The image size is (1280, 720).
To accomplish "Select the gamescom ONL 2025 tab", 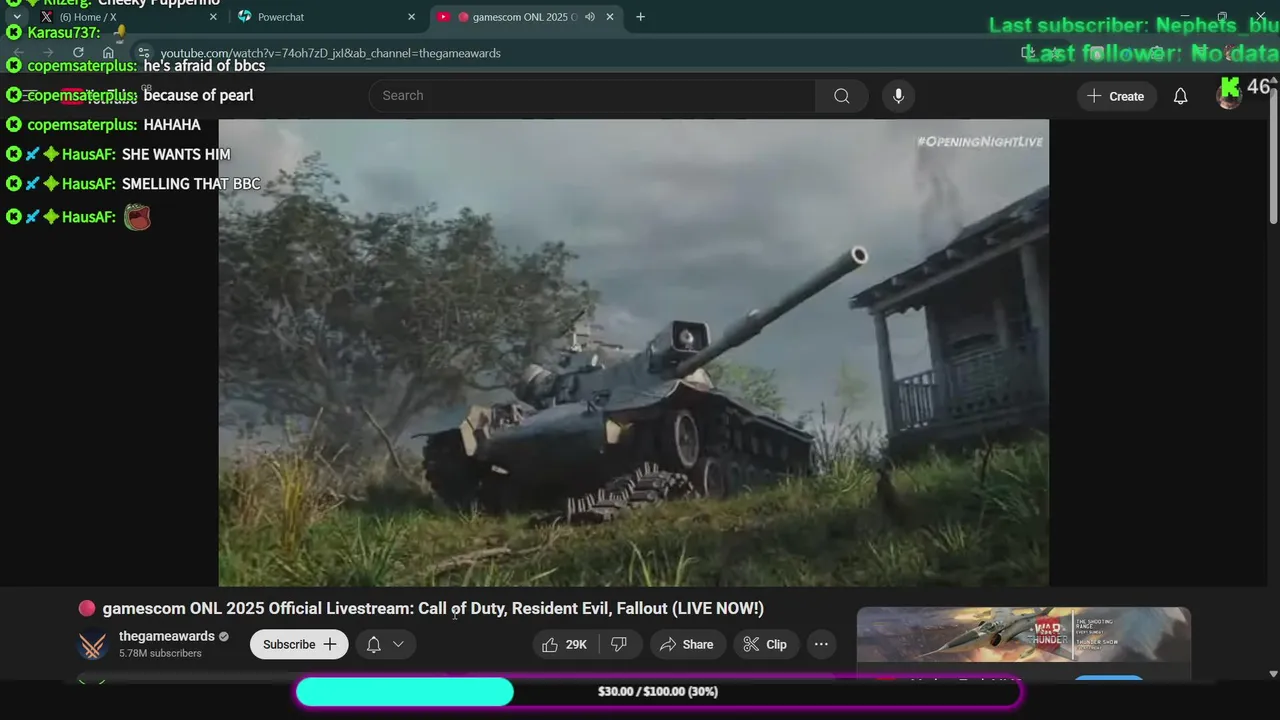I will pyautogui.click(x=525, y=17).
